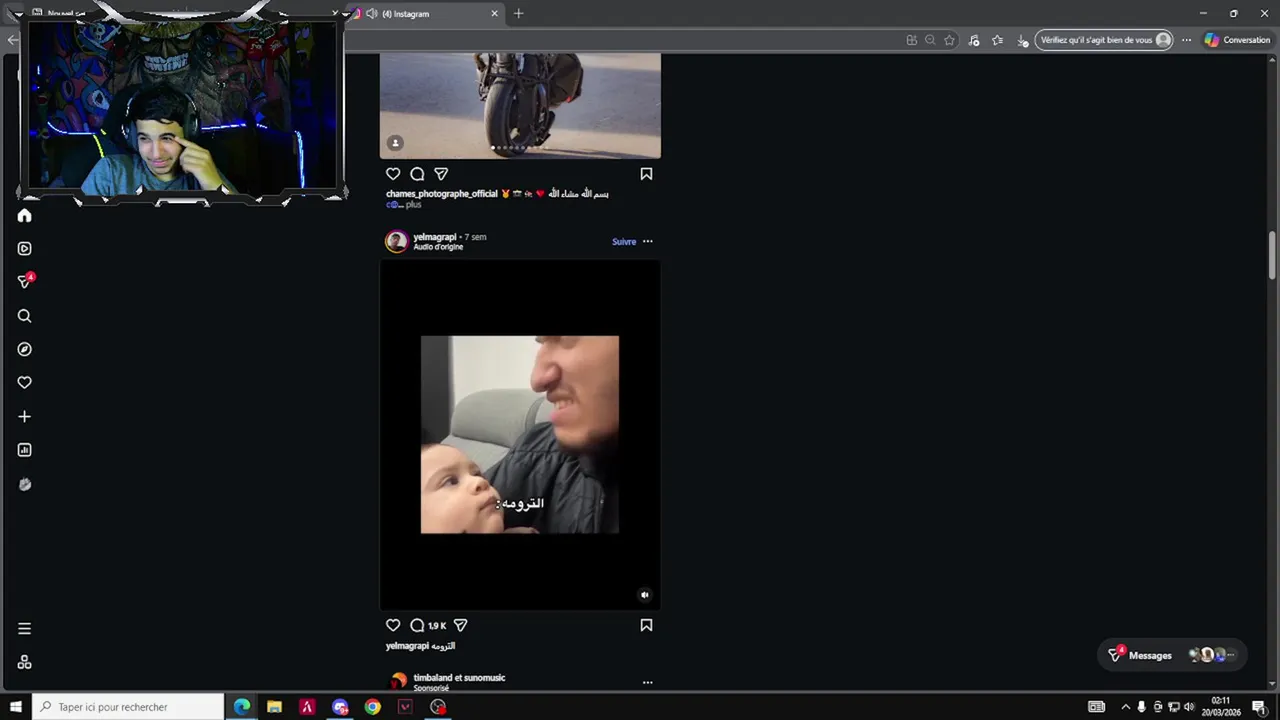Expand caption with the plus link
Image resolution: width=1280 pixels, height=720 pixels.
point(413,205)
